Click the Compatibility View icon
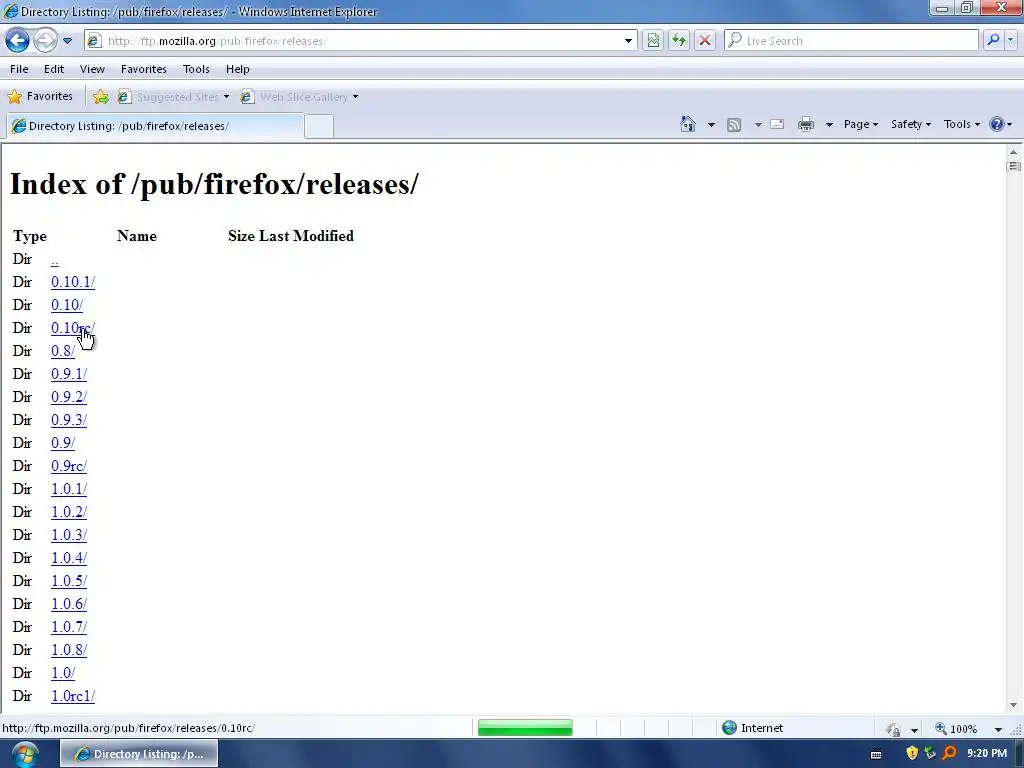Viewport: 1024px width, 768px height. point(653,40)
